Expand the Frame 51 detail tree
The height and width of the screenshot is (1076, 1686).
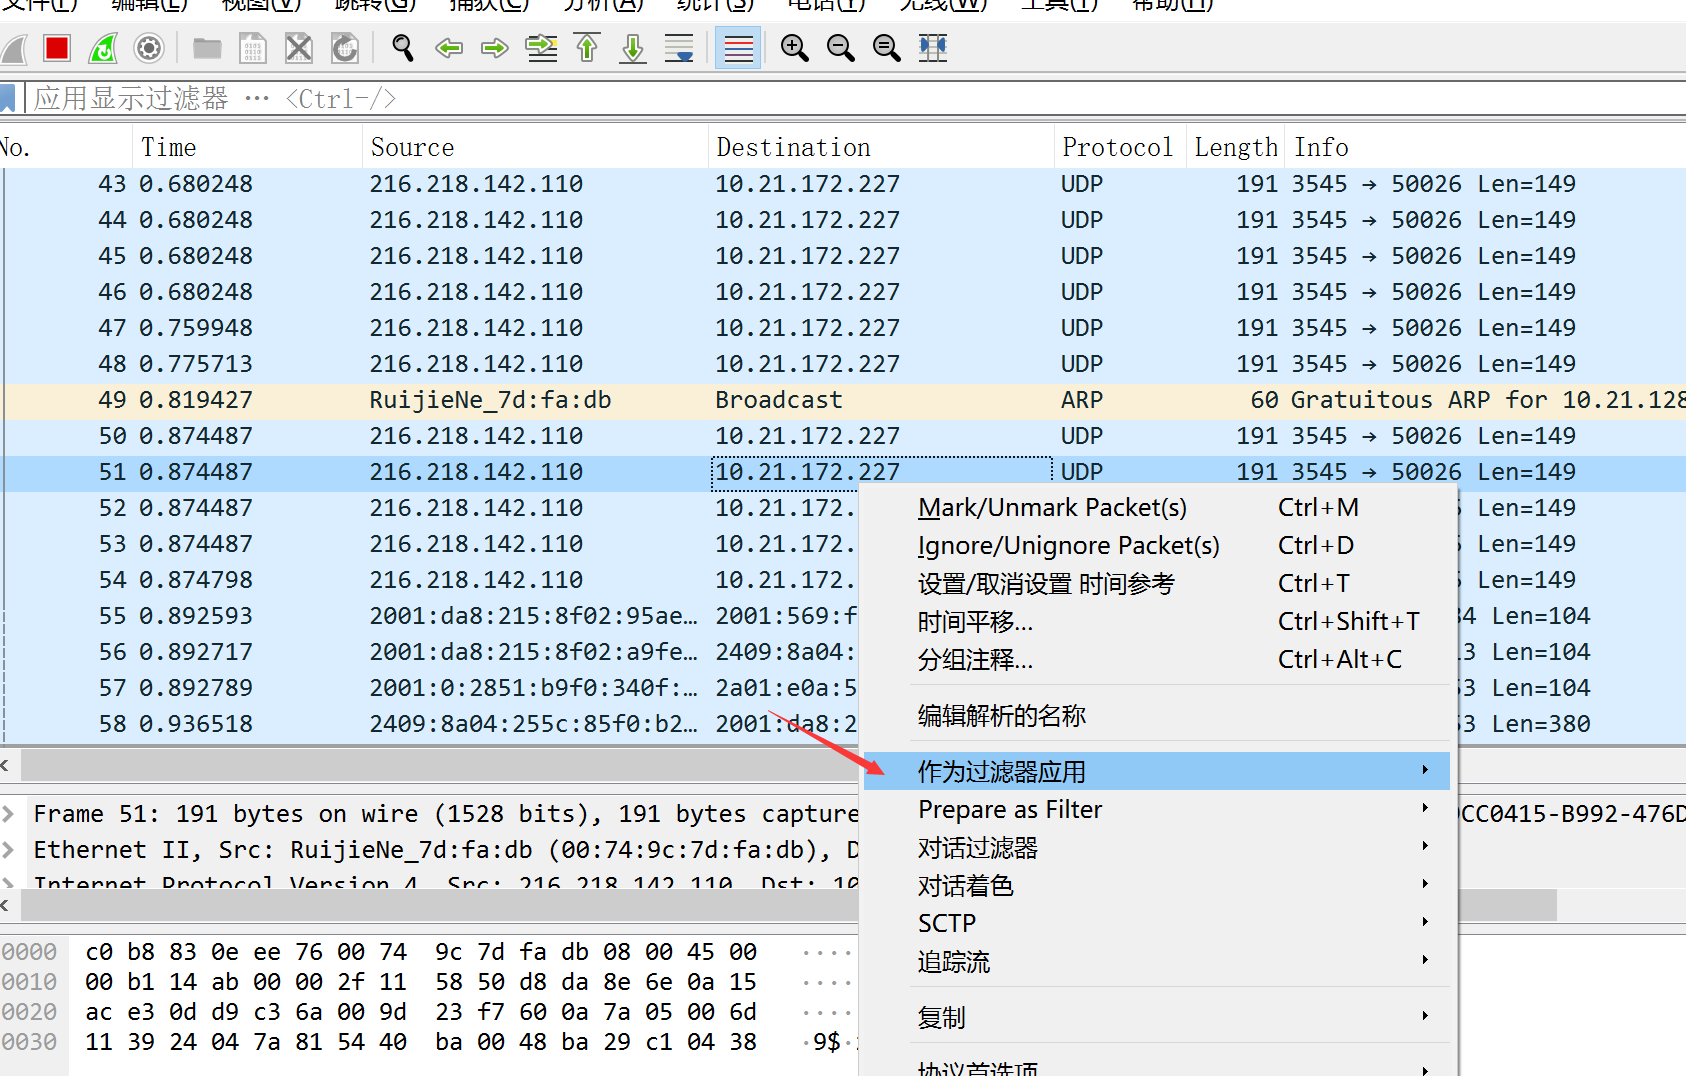point(9,814)
